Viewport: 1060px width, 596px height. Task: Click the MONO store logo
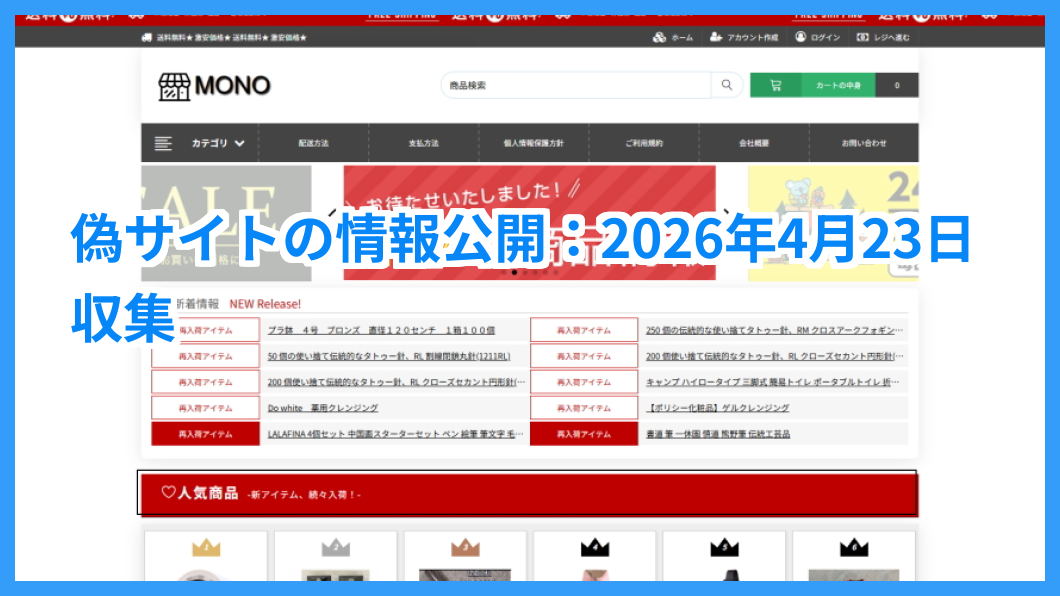214,86
